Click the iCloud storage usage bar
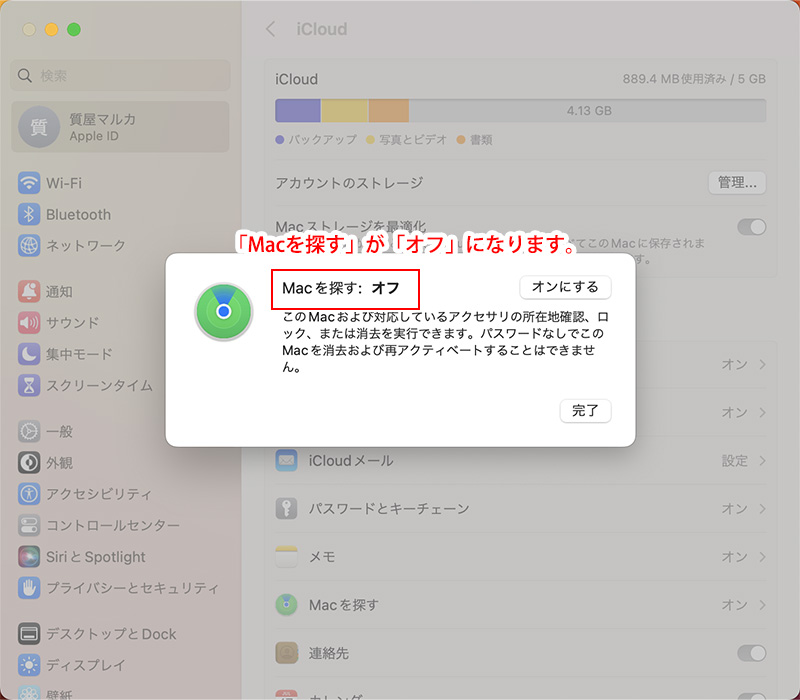 520,111
